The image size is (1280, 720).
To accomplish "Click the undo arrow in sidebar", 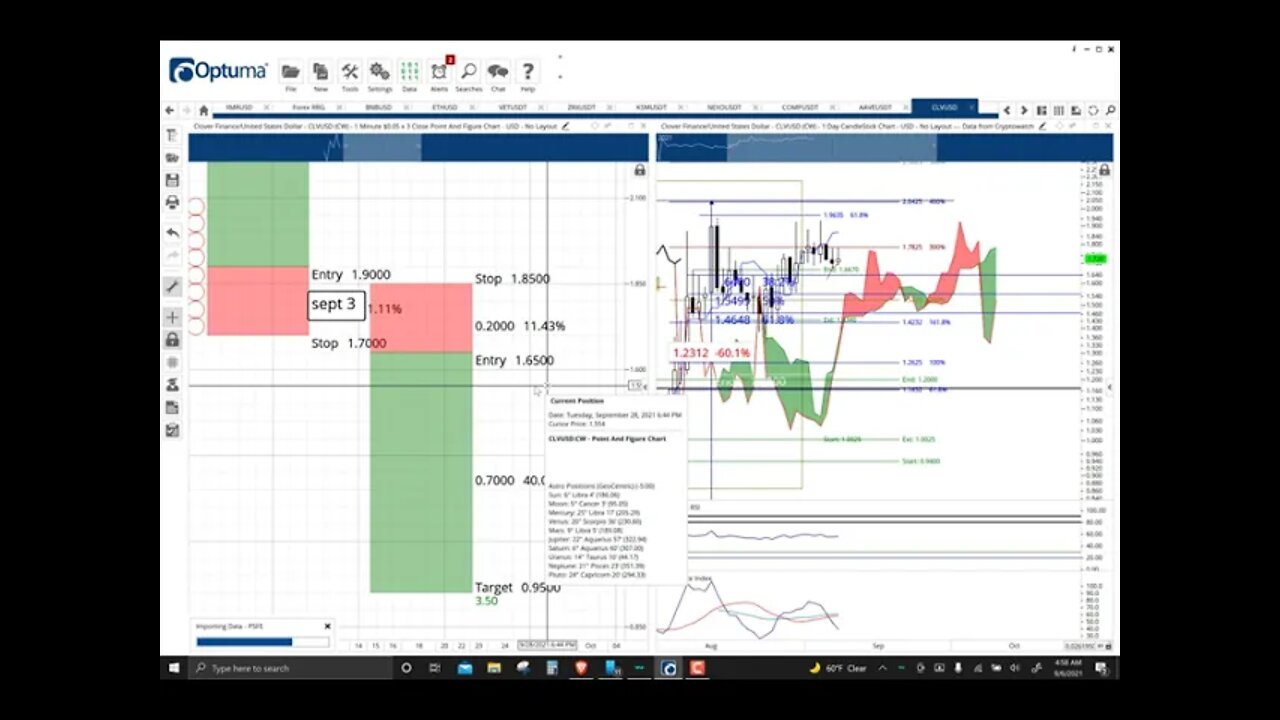I will [x=172, y=232].
